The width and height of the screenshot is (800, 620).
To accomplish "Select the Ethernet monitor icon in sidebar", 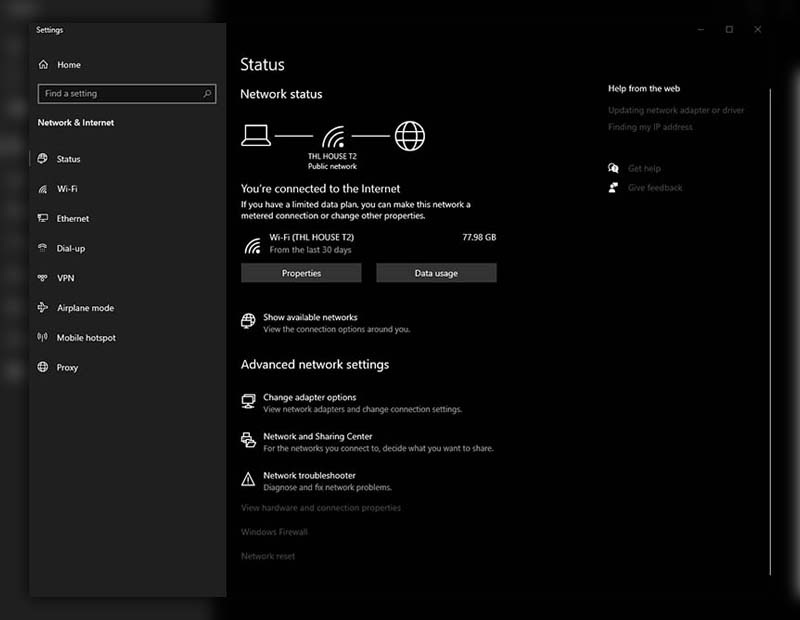I will (43, 218).
